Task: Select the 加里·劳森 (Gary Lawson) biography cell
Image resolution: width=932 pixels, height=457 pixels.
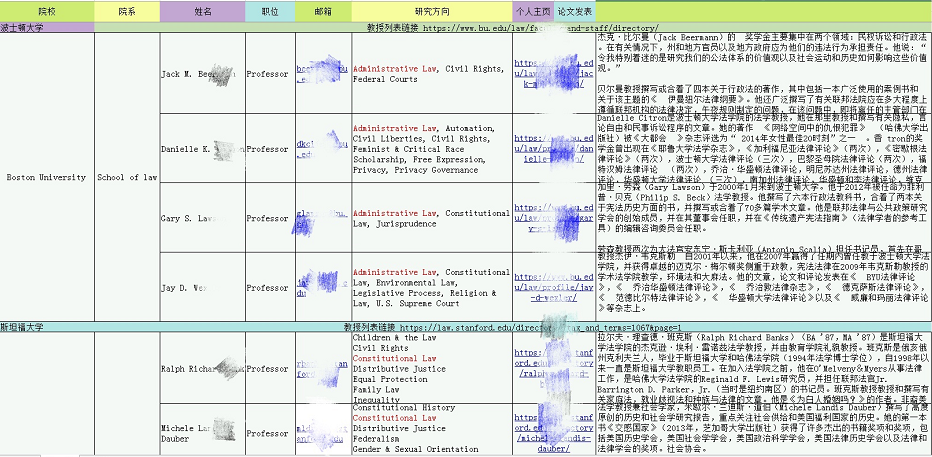Action: (x=764, y=218)
